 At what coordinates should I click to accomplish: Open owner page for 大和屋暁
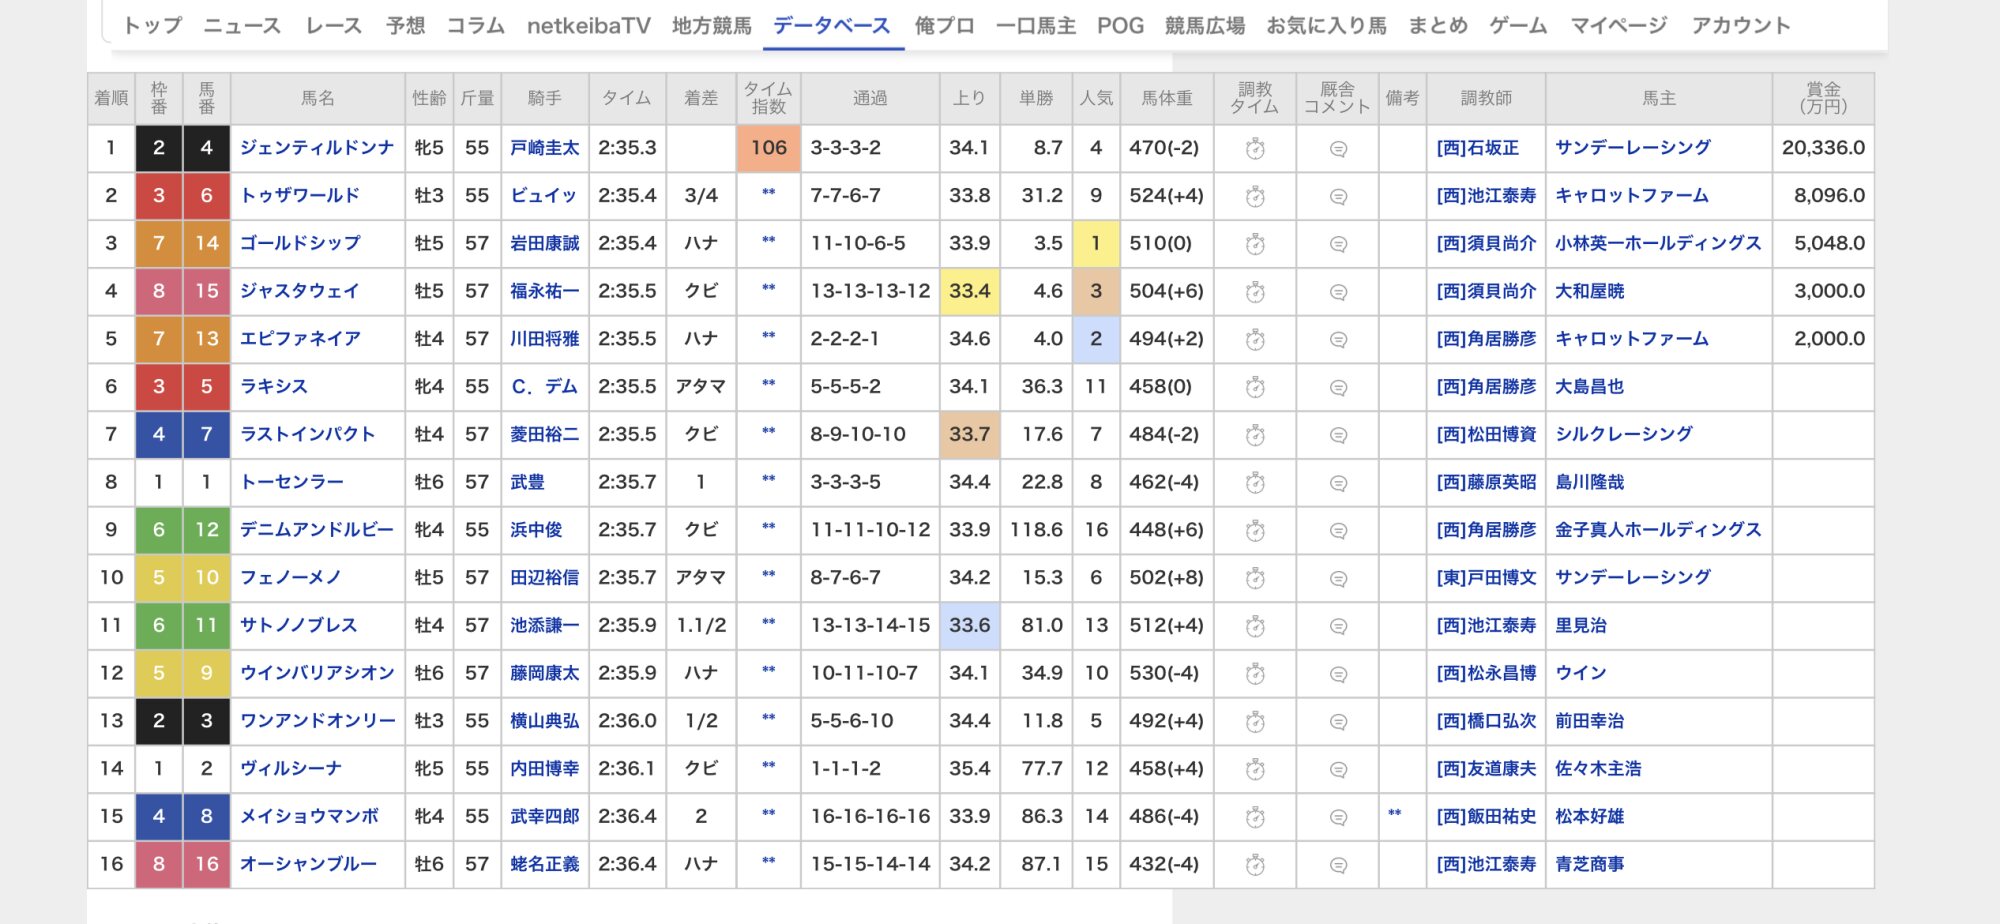[x=1589, y=292]
